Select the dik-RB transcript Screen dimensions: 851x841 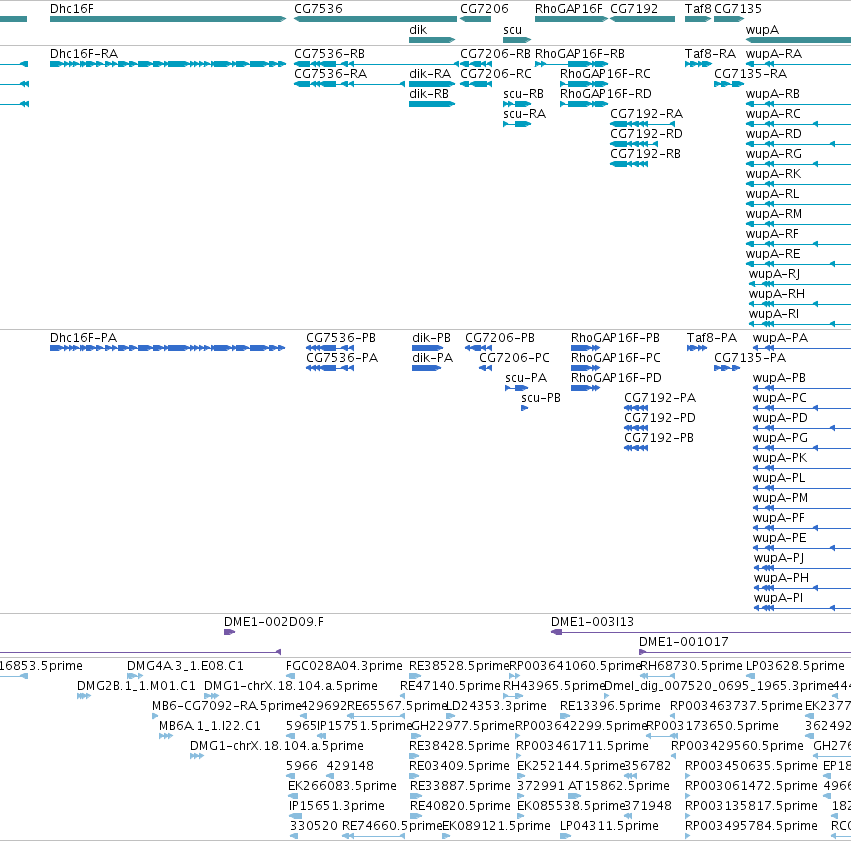(x=432, y=104)
